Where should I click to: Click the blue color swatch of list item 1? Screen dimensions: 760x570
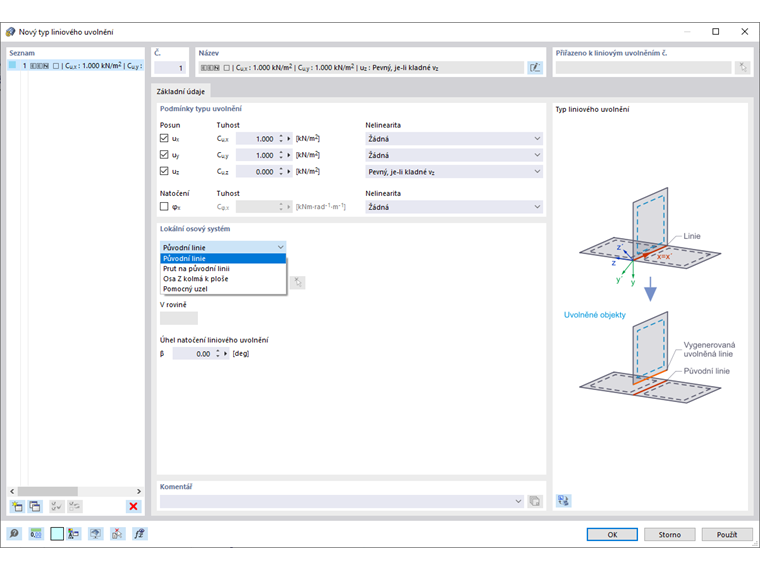[13, 65]
